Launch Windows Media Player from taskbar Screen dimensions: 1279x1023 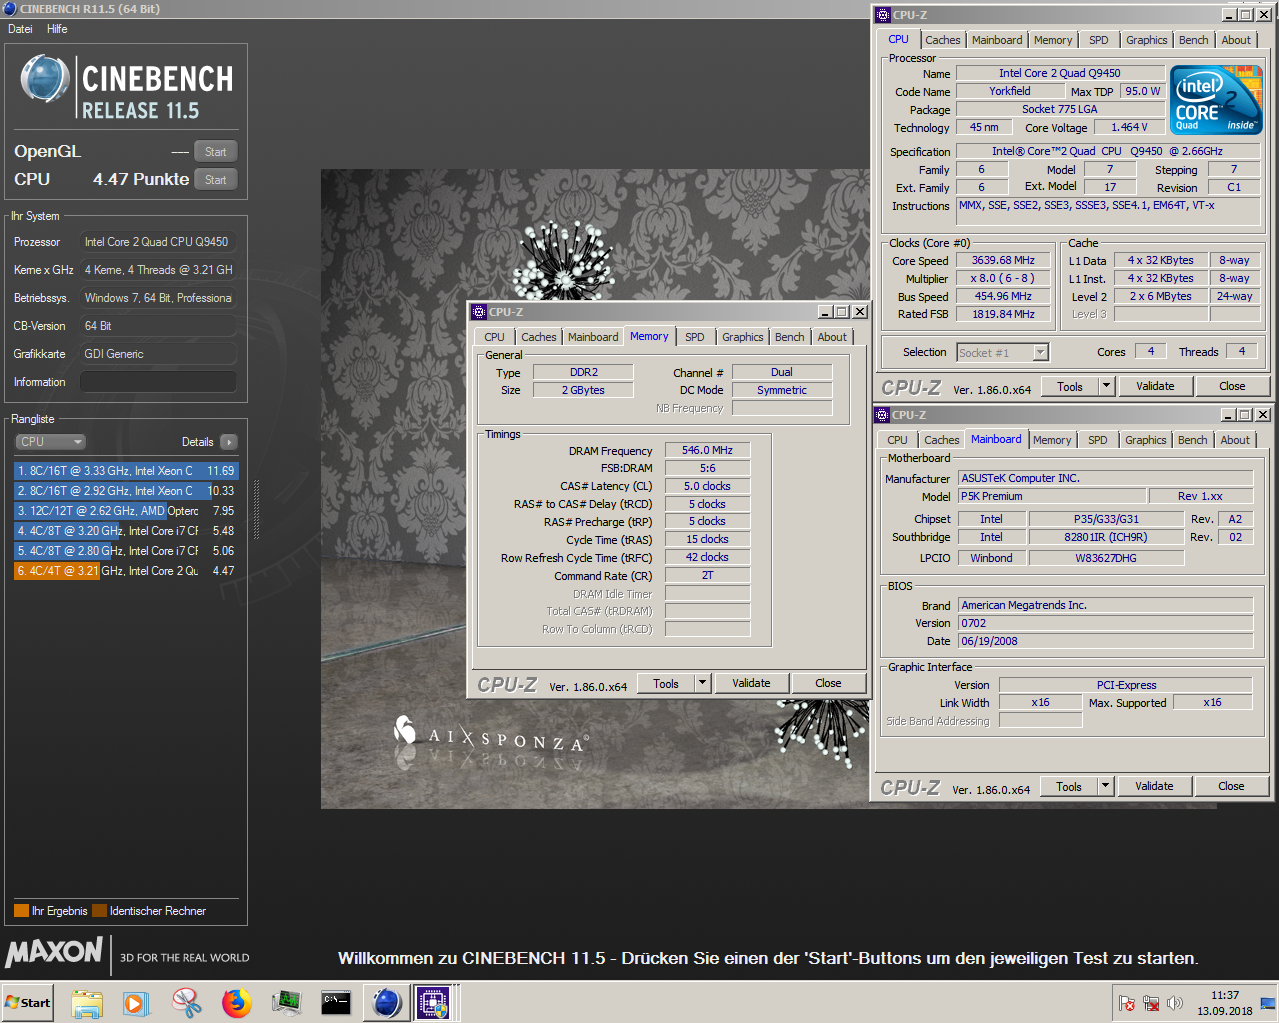[136, 1003]
